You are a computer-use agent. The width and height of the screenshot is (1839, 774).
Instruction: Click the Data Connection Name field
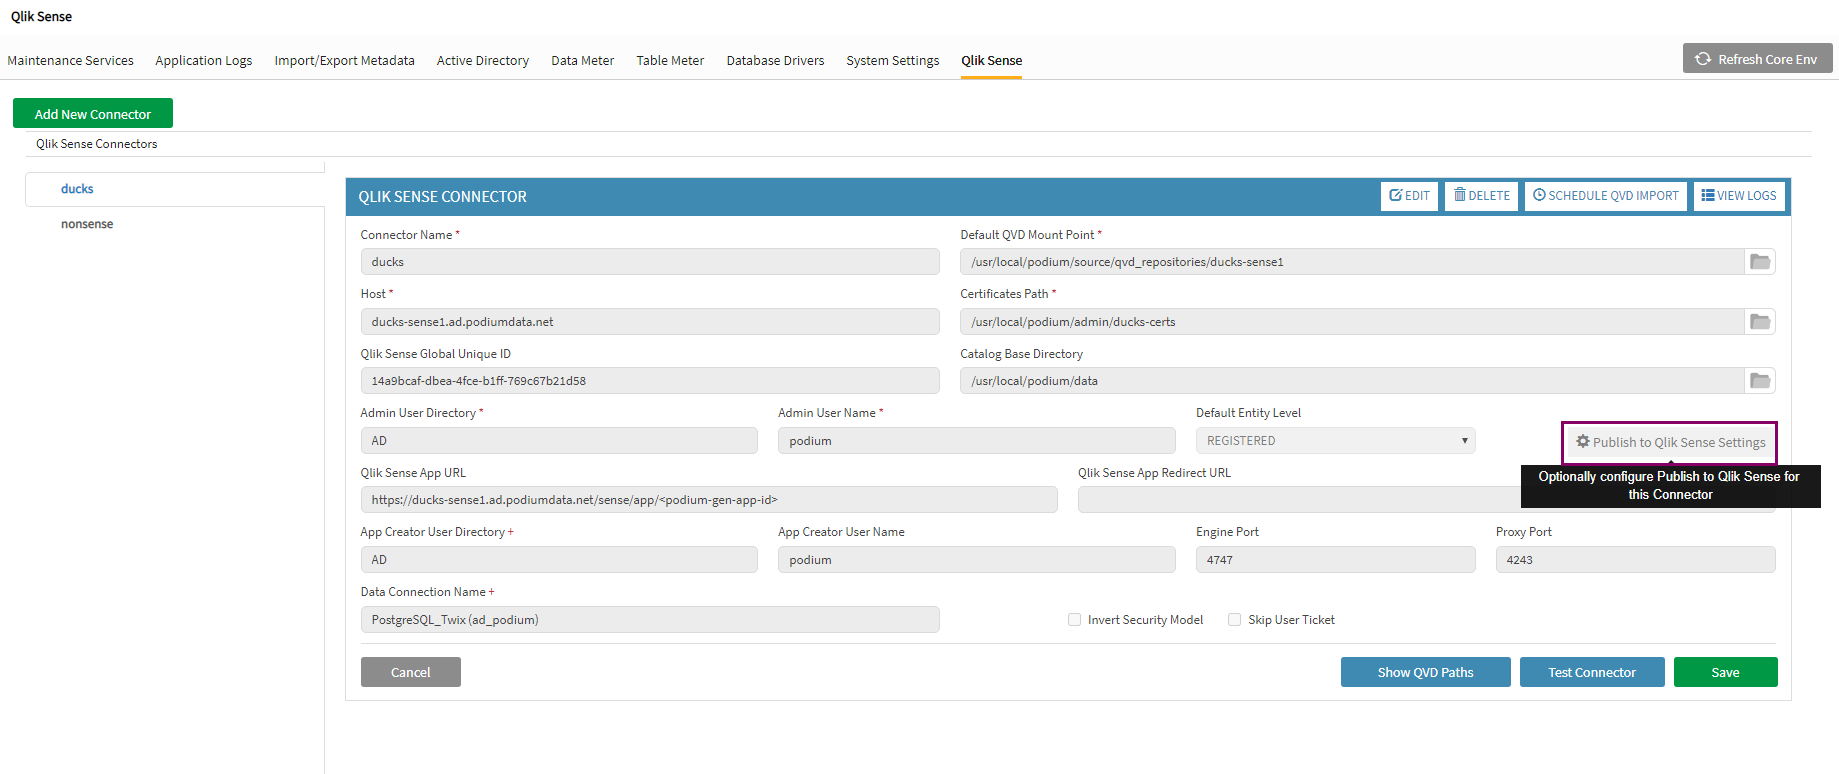[650, 620]
